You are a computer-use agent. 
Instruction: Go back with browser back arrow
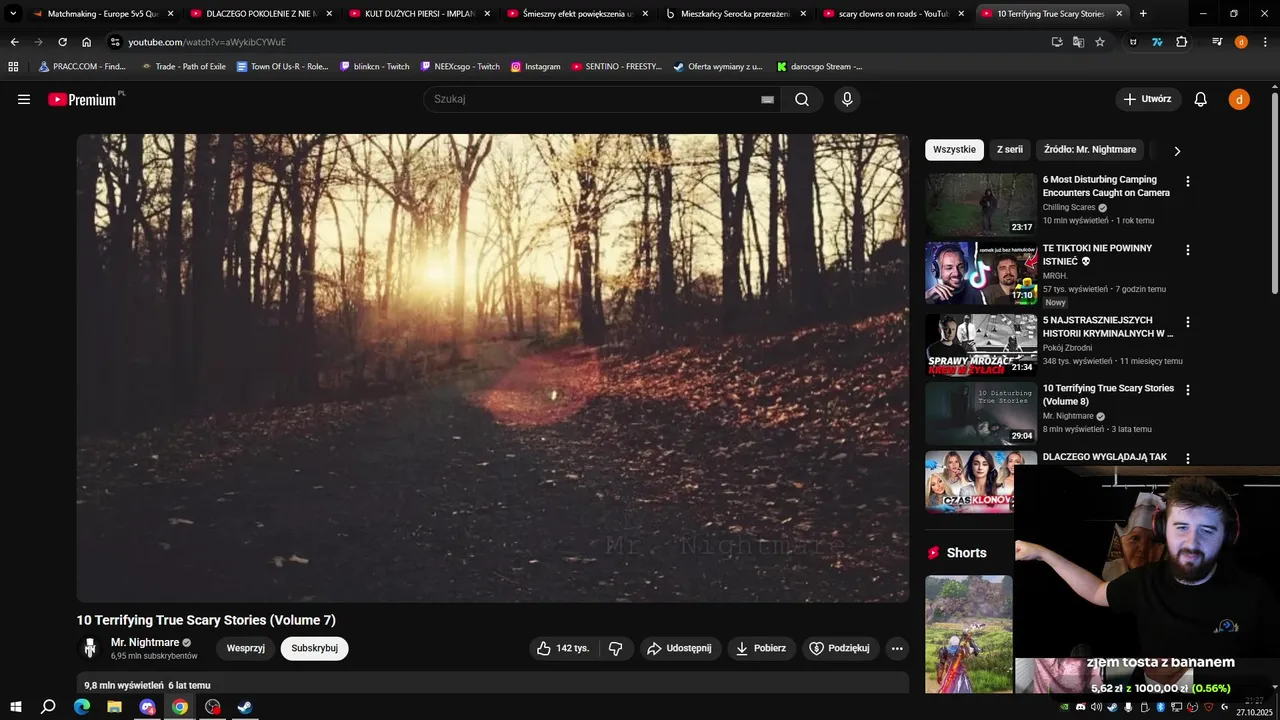pyautogui.click(x=14, y=42)
